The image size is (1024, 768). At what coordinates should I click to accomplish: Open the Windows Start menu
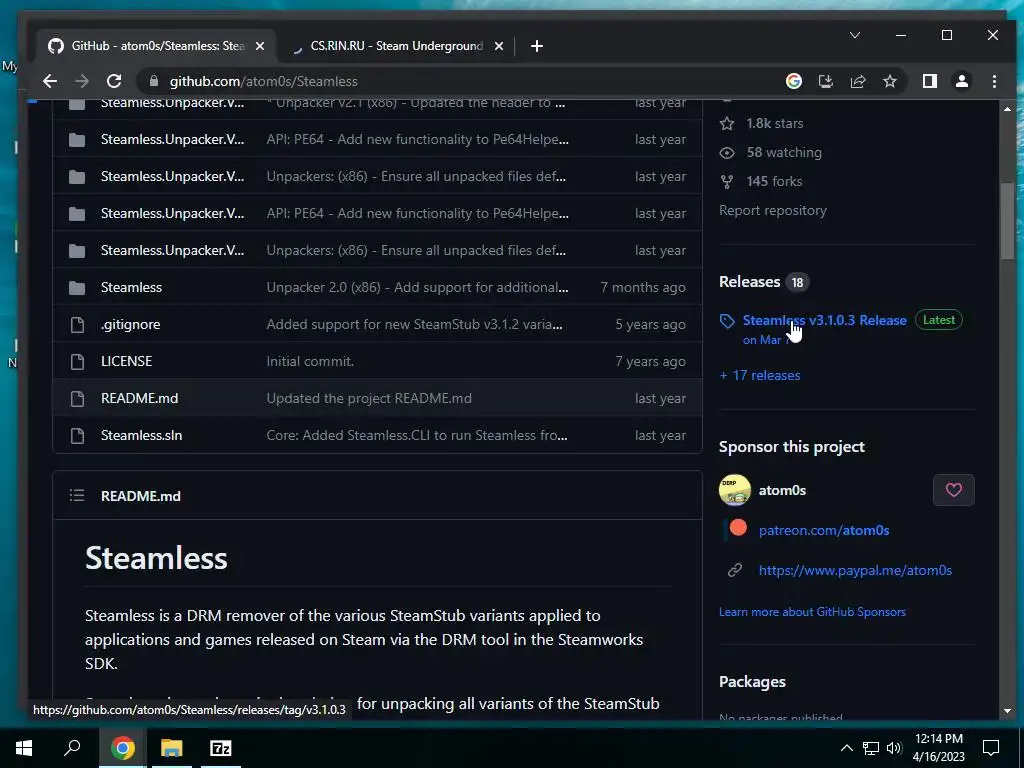24,748
